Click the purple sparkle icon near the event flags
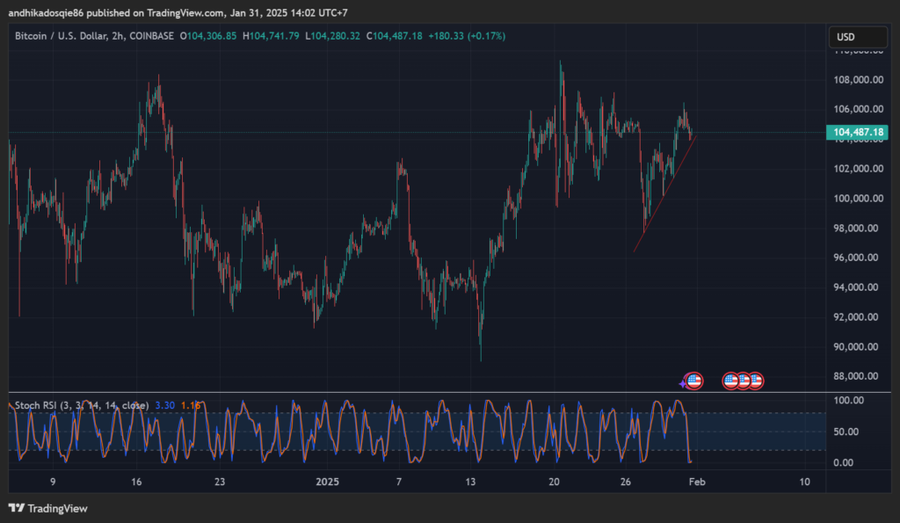900x523 pixels. pos(682,383)
